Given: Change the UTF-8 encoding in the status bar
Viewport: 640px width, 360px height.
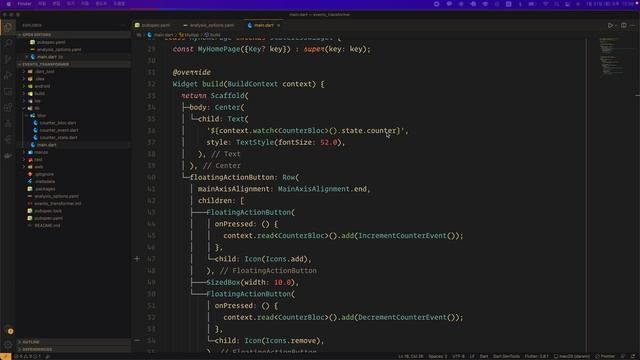Looking at the screenshot, I should [458, 357].
